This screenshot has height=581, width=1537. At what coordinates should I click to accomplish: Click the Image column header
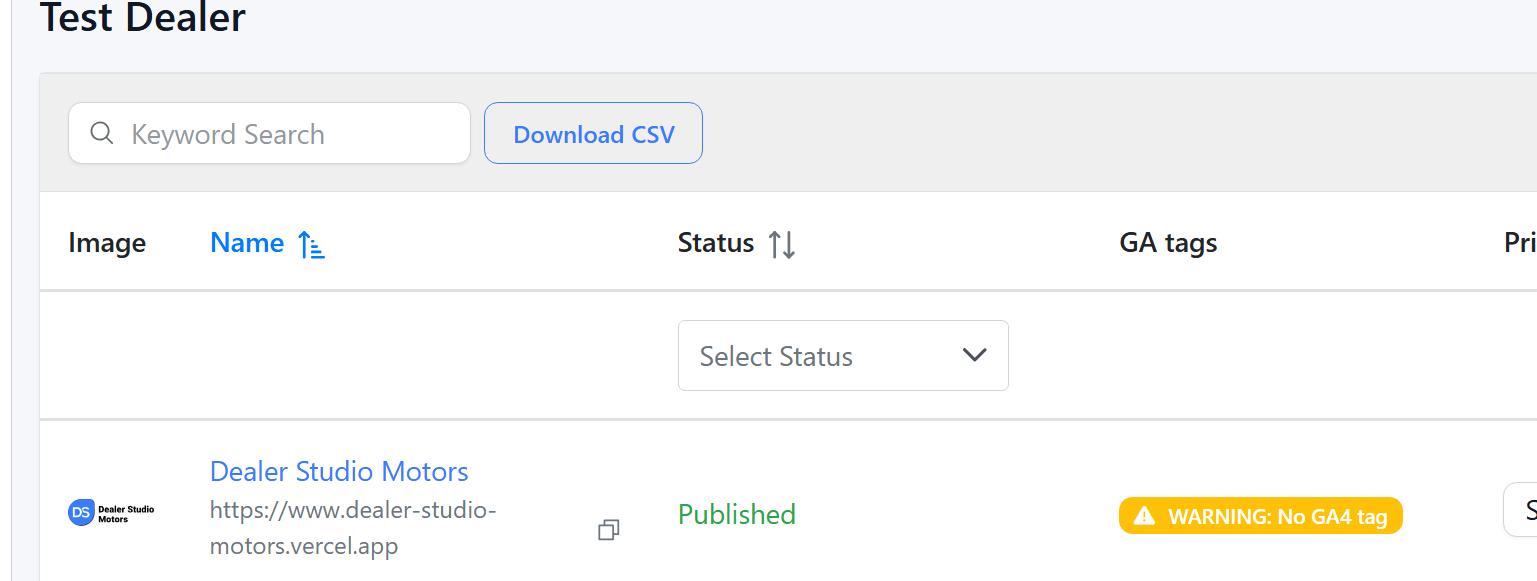click(x=107, y=243)
